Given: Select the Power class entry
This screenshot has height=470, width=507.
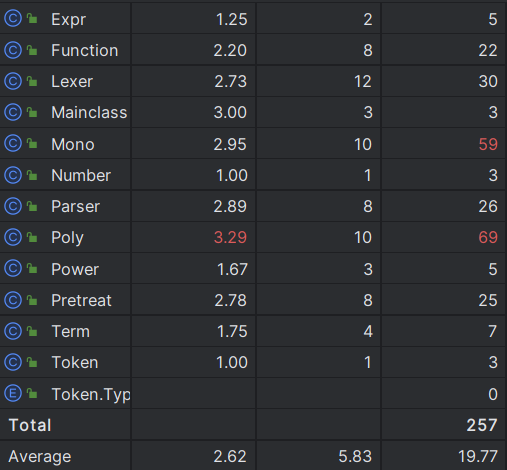Looking at the screenshot, I should 75,269.
